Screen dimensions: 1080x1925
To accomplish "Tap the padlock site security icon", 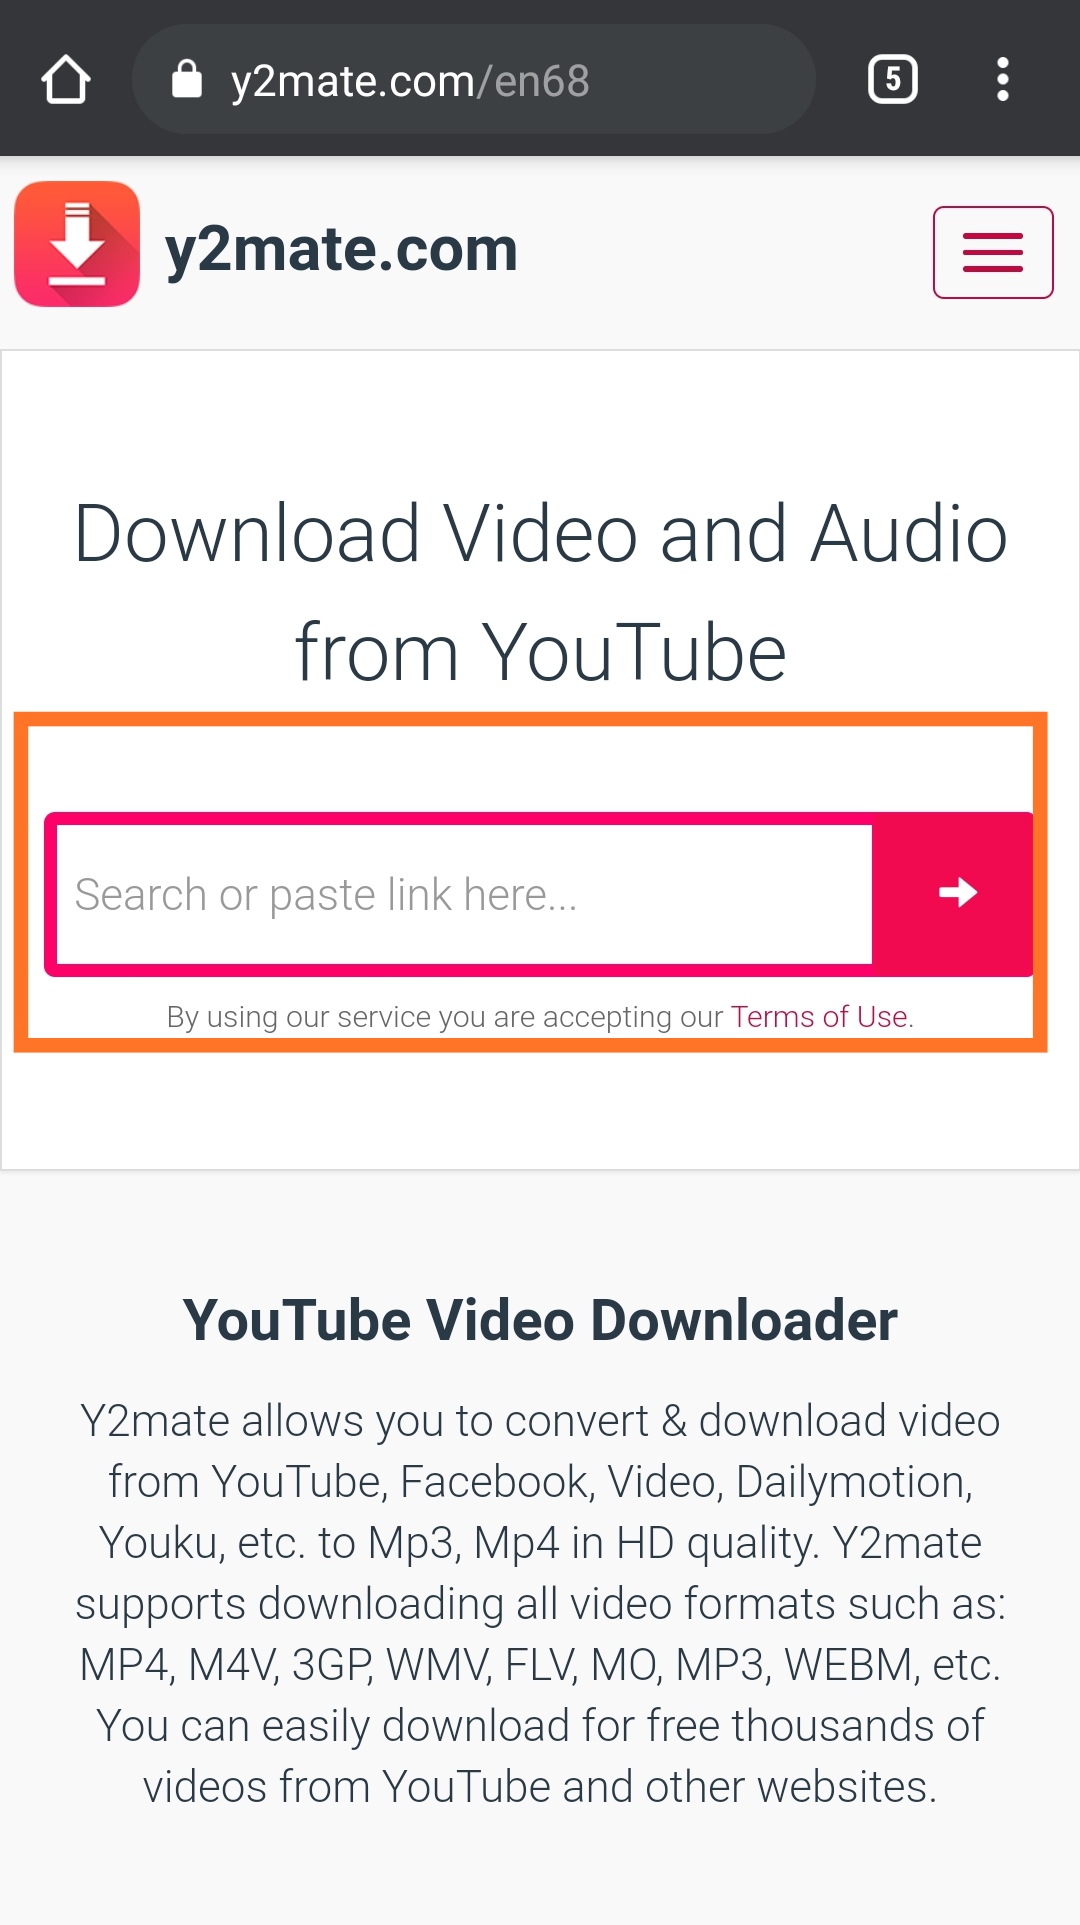I will (x=187, y=79).
